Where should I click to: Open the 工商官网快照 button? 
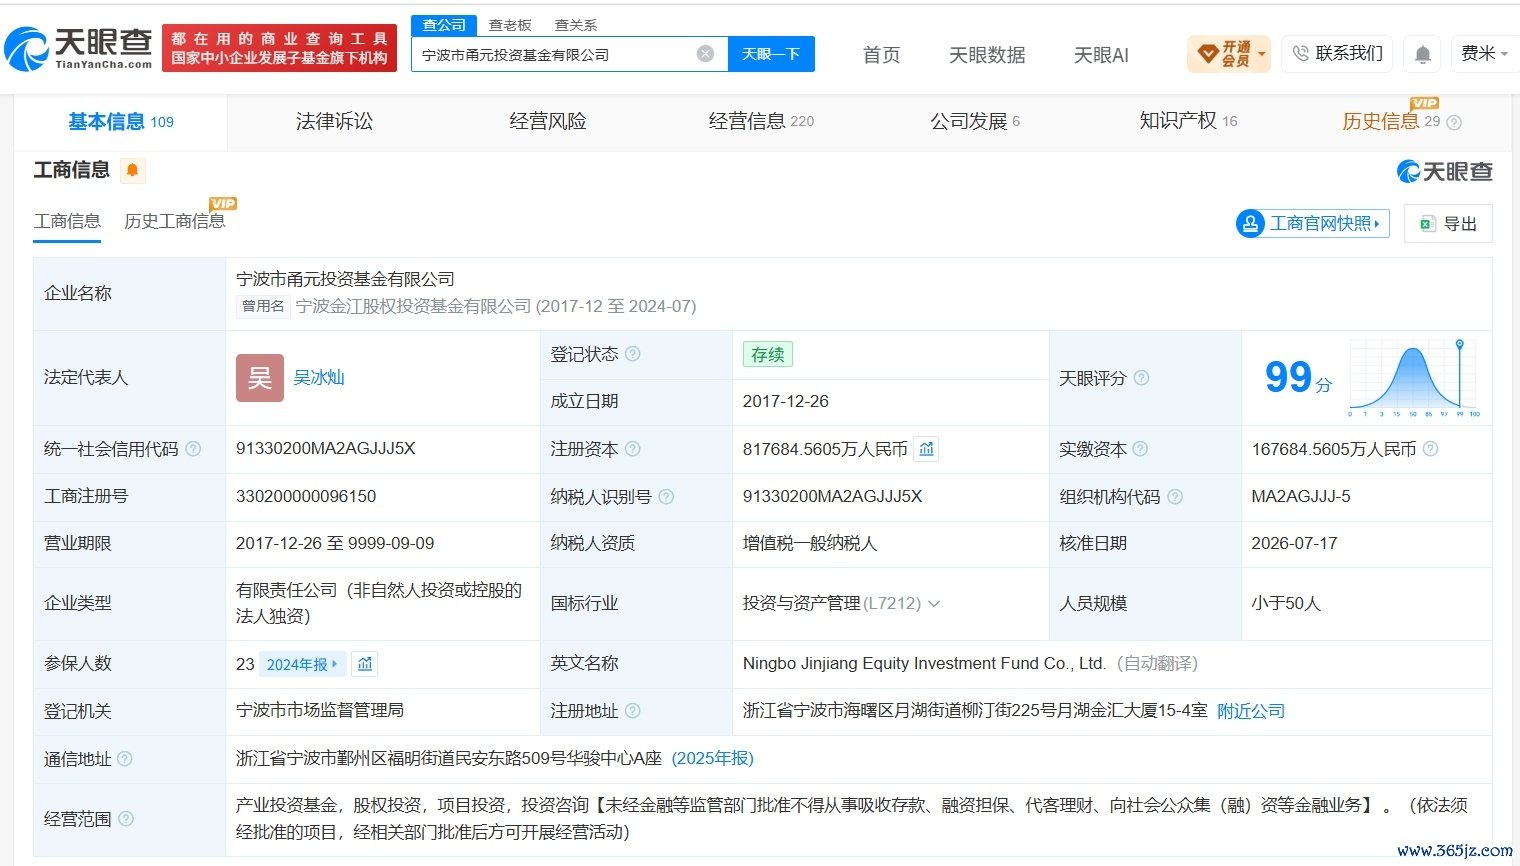click(x=1313, y=223)
